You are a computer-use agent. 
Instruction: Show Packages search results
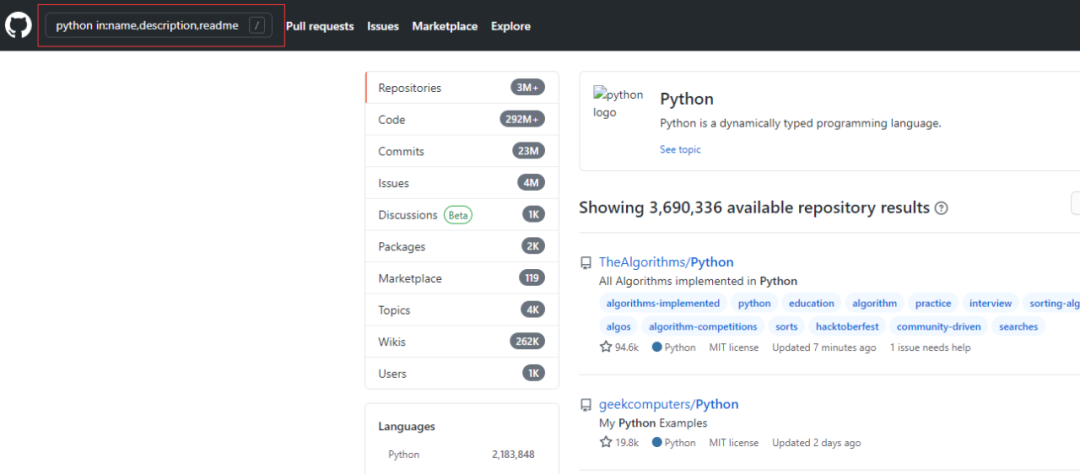[461, 246]
